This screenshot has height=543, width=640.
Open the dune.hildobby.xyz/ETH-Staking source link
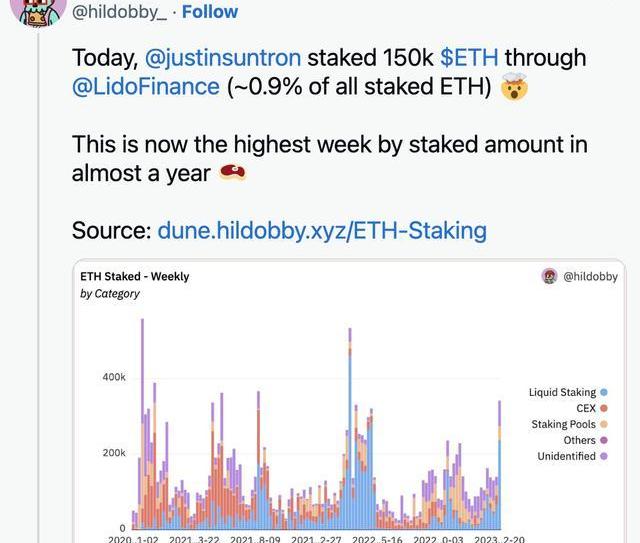click(x=322, y=231)
